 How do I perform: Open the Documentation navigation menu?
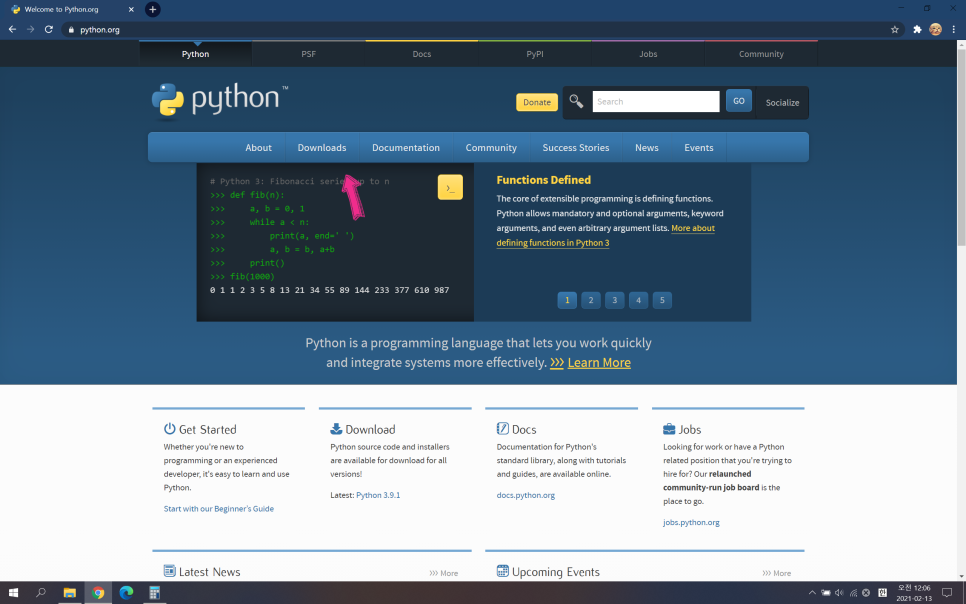click(406, 148)
